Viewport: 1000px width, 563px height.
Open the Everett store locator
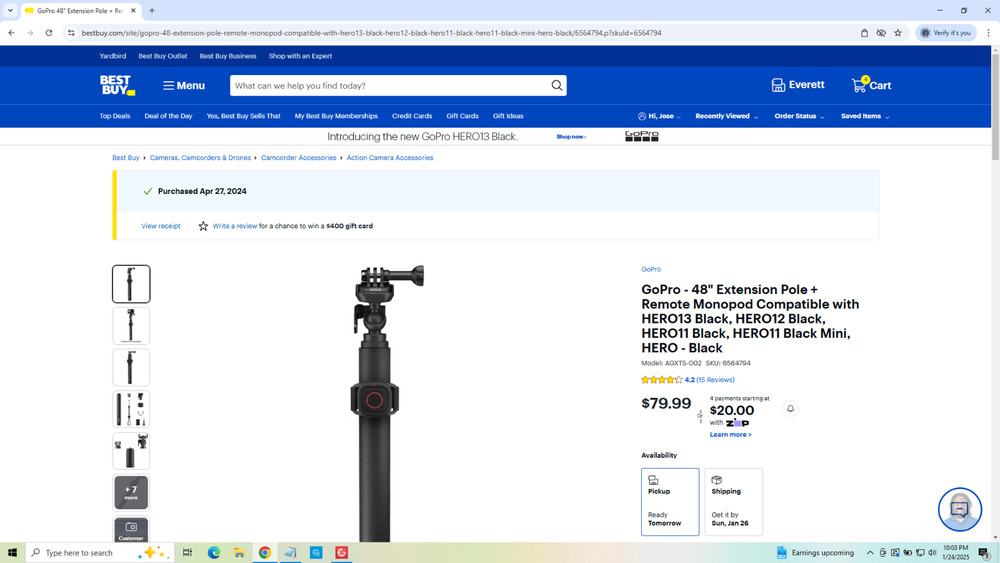pos(797,85)
